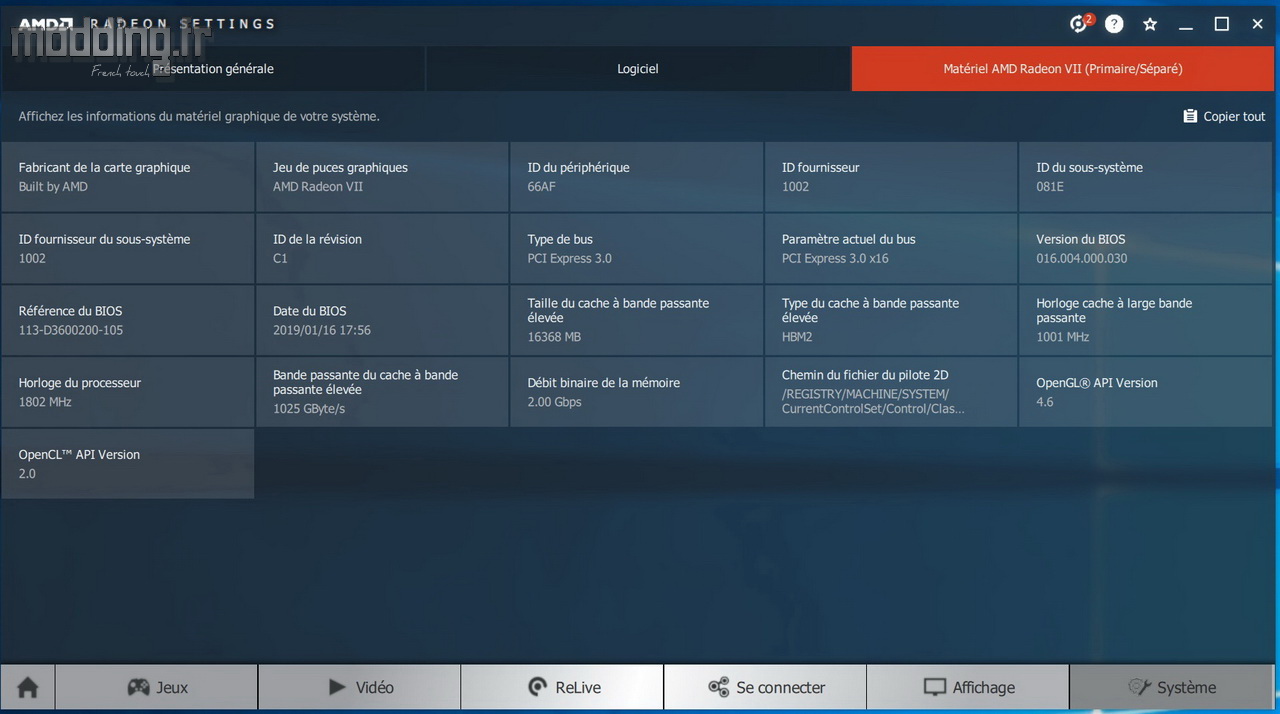Open the Affichage section label

984,687
